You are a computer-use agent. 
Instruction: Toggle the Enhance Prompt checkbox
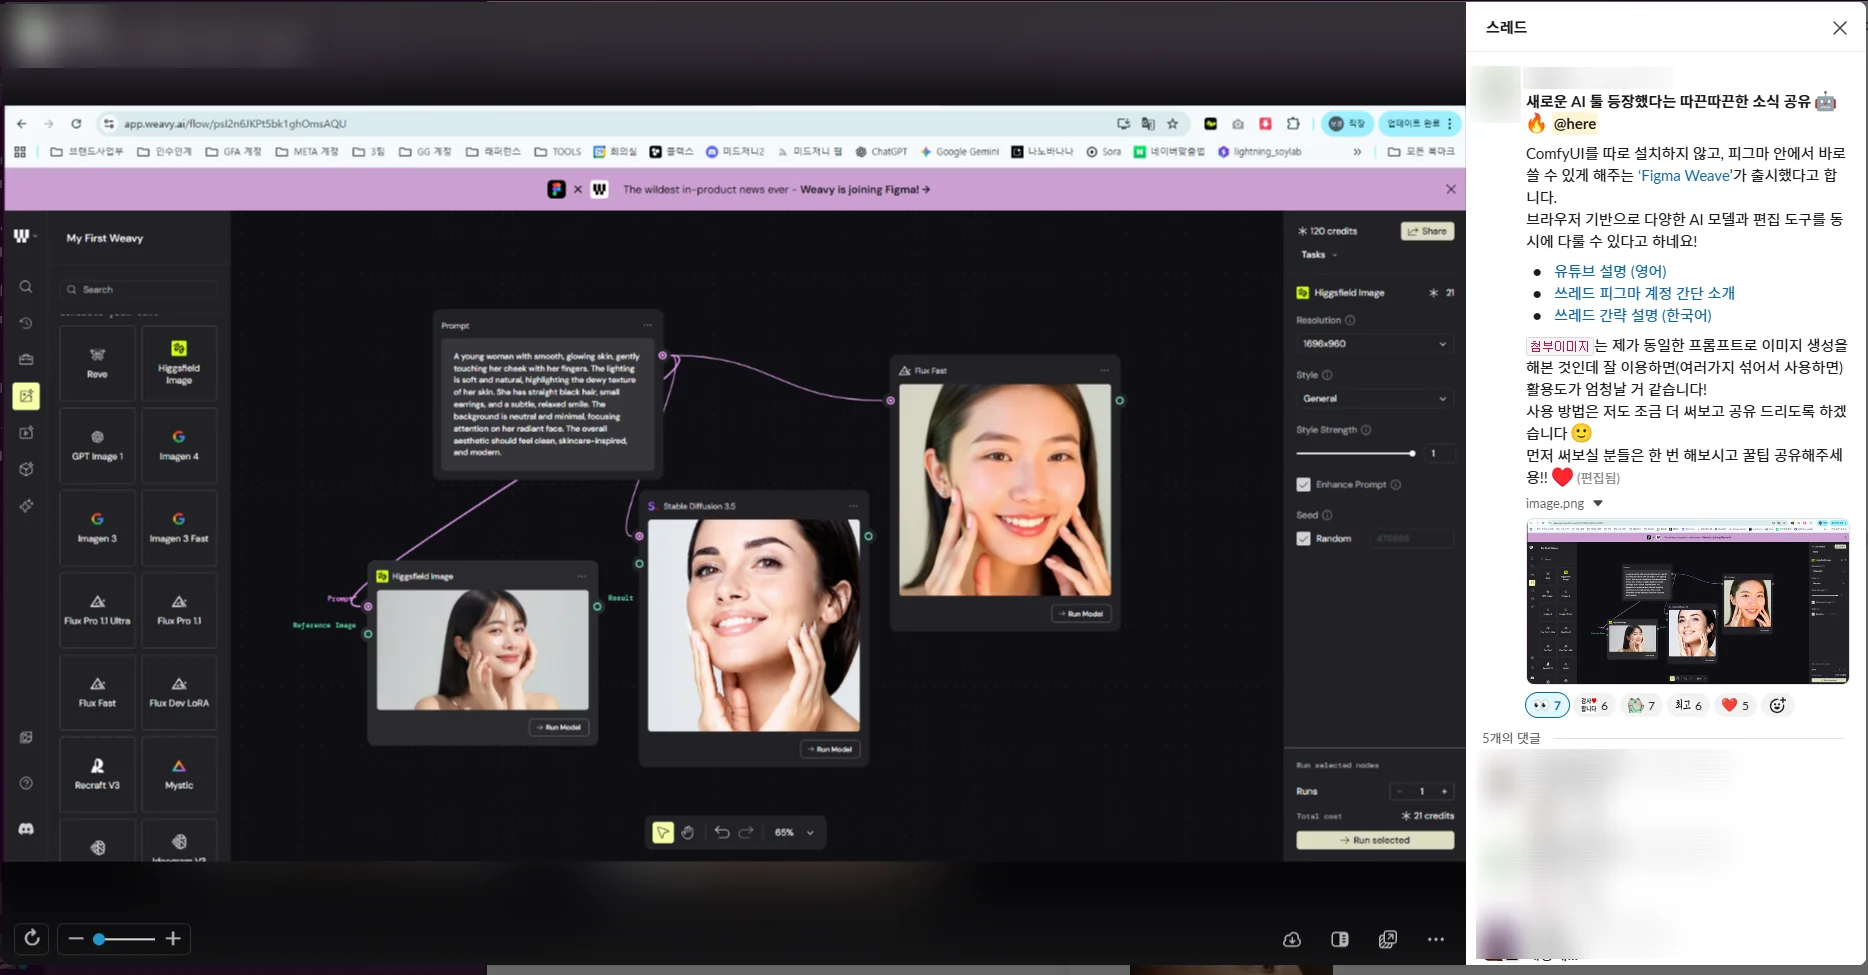point(1303,485)
